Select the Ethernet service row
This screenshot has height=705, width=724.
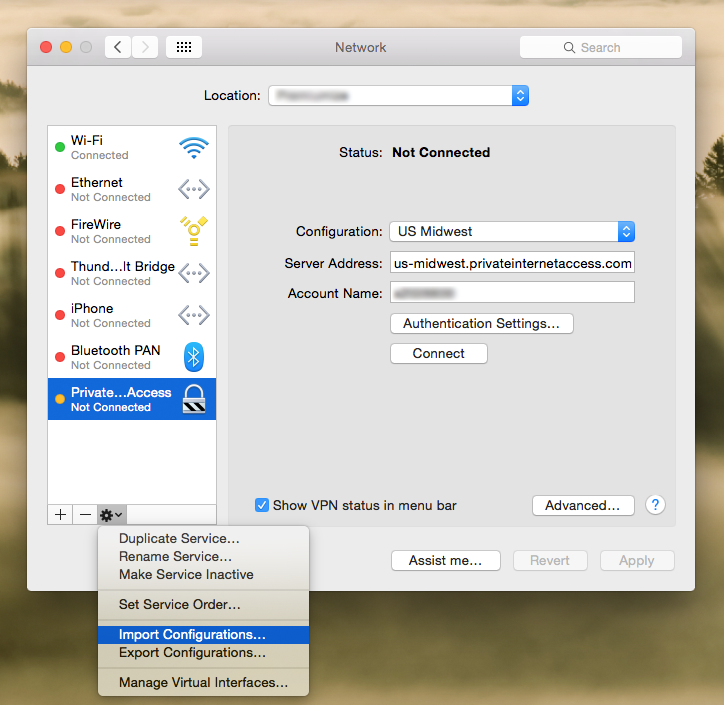(132, 189)
